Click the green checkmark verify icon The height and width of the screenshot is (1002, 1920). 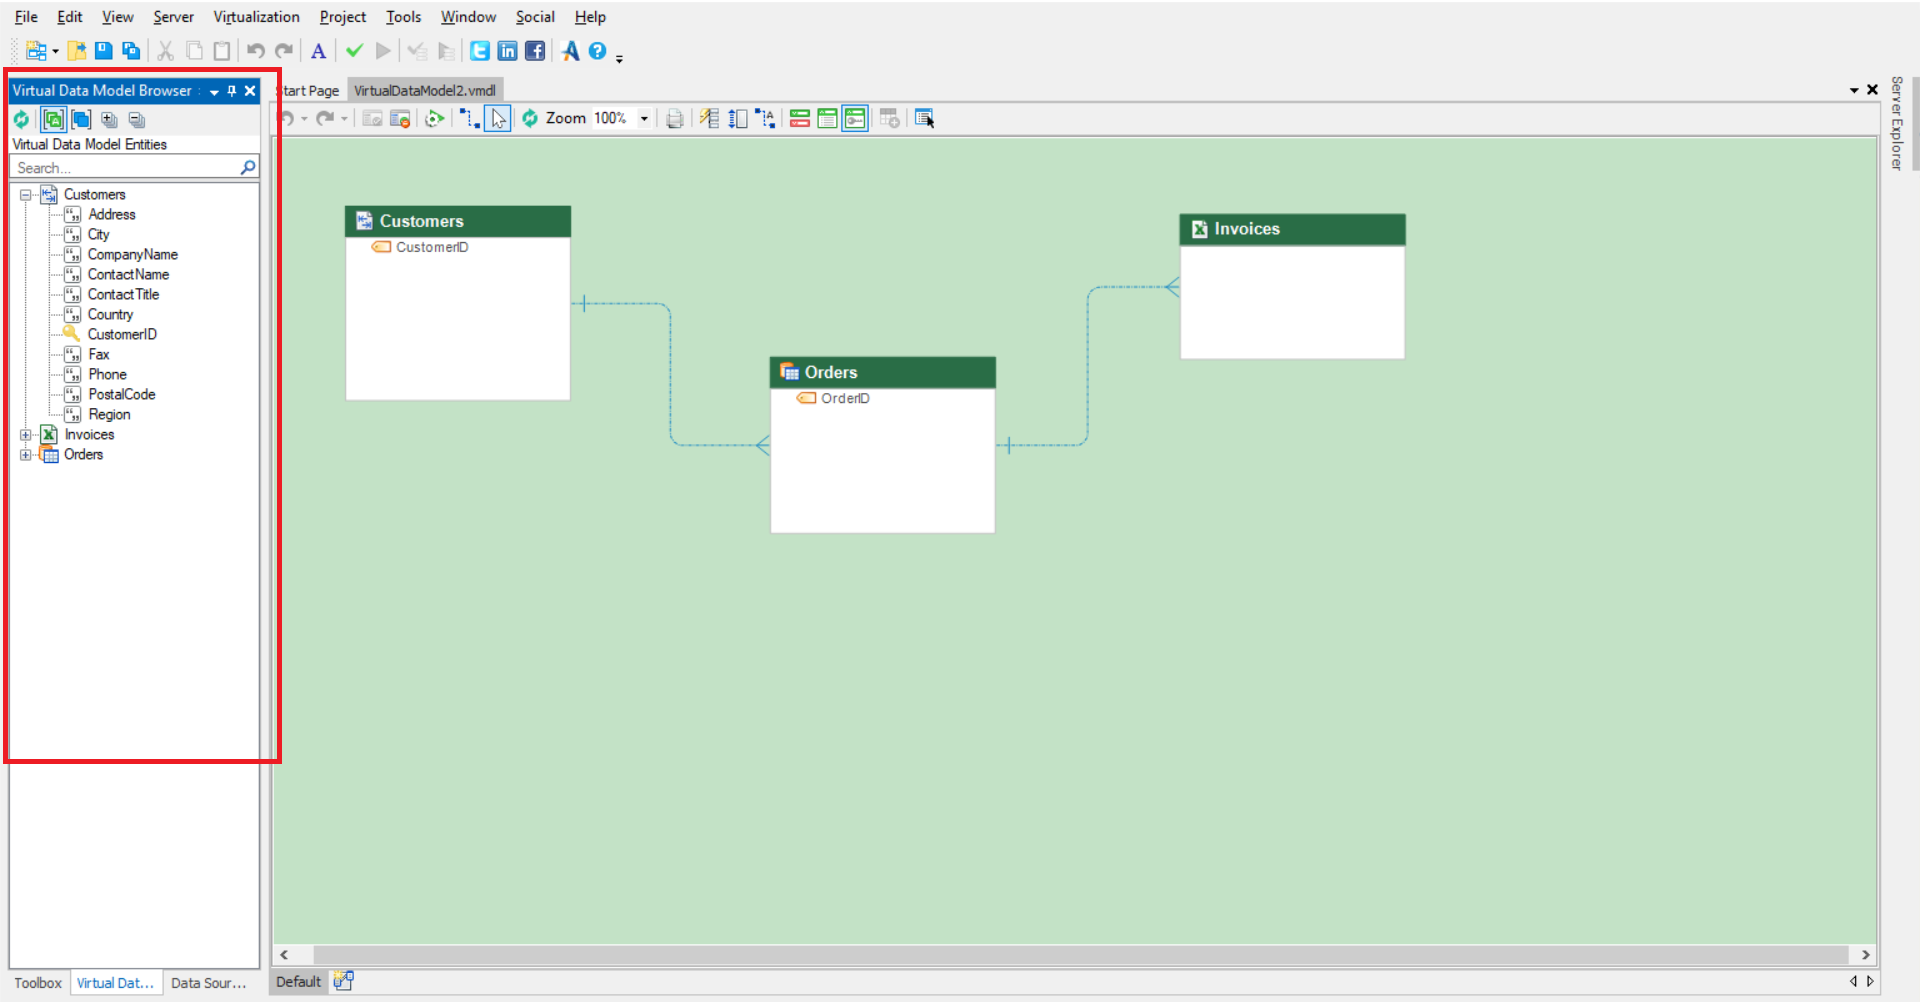click(x=354, y=51)
